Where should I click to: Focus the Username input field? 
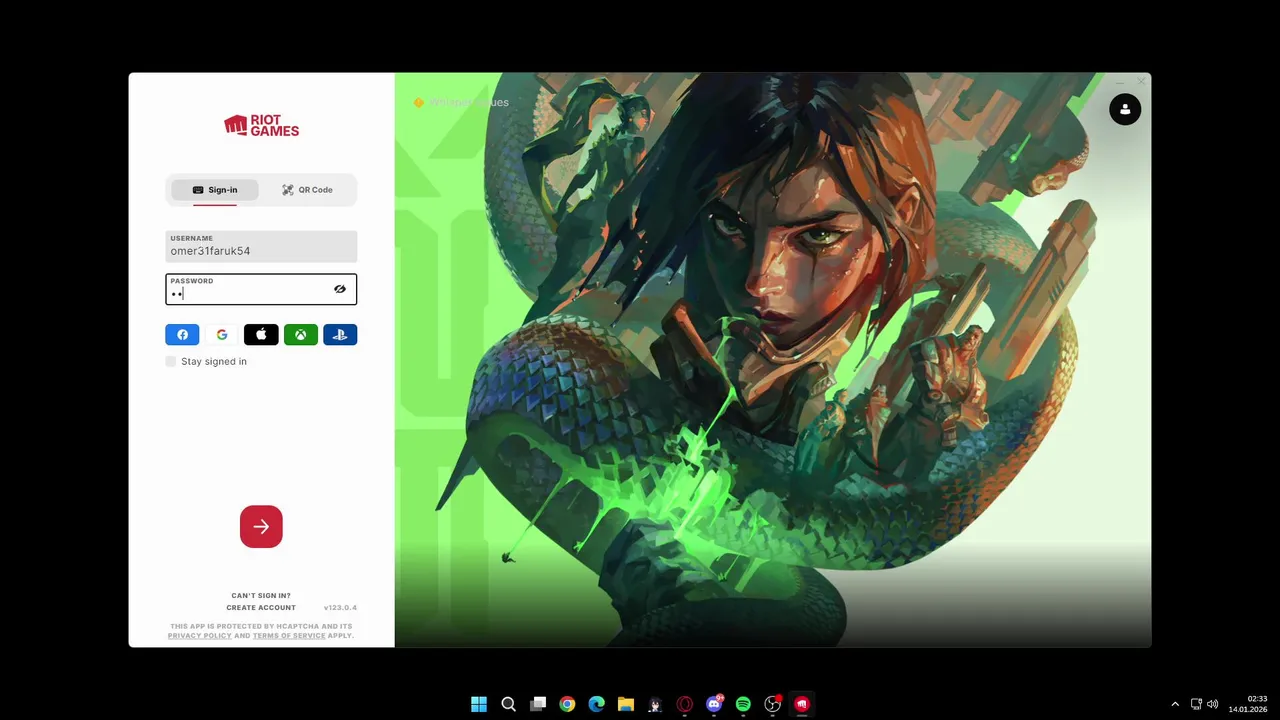pyautogui.click(x=261, y=247)
